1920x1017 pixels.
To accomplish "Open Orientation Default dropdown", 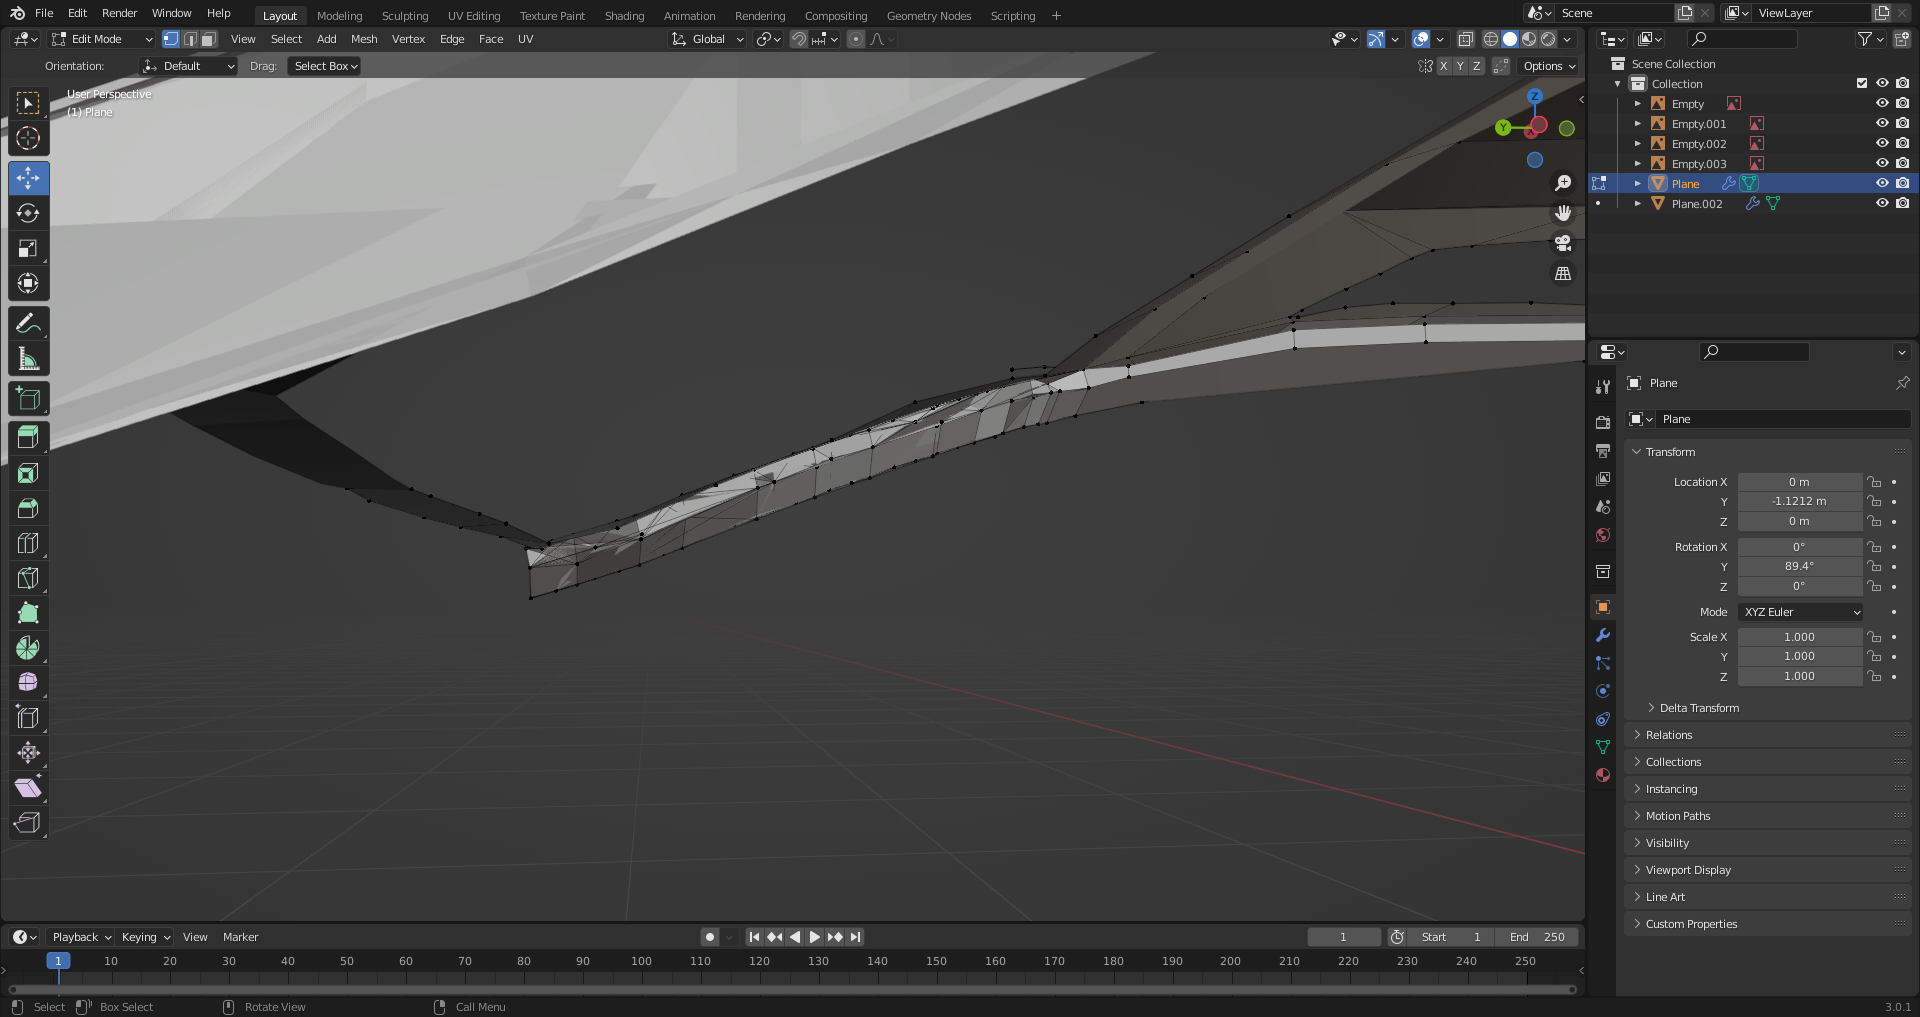I will coord(189,66).
